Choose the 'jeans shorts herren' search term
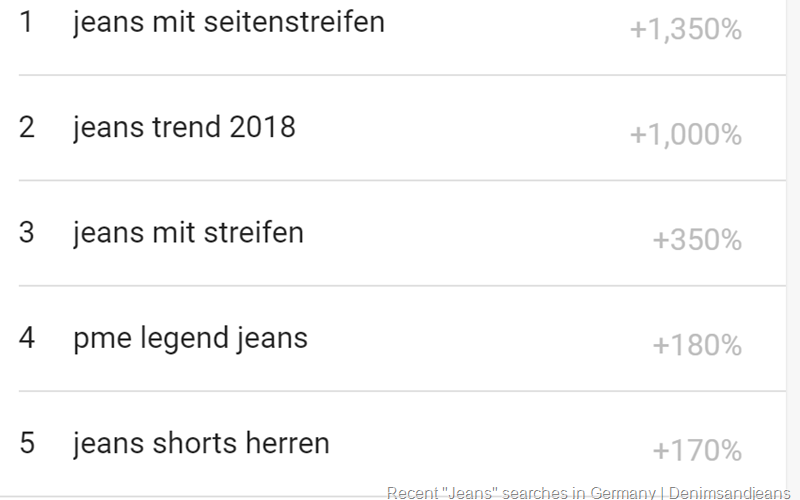Image resolution: width=800 pixels, height=500 pixels. pos(201,443)
